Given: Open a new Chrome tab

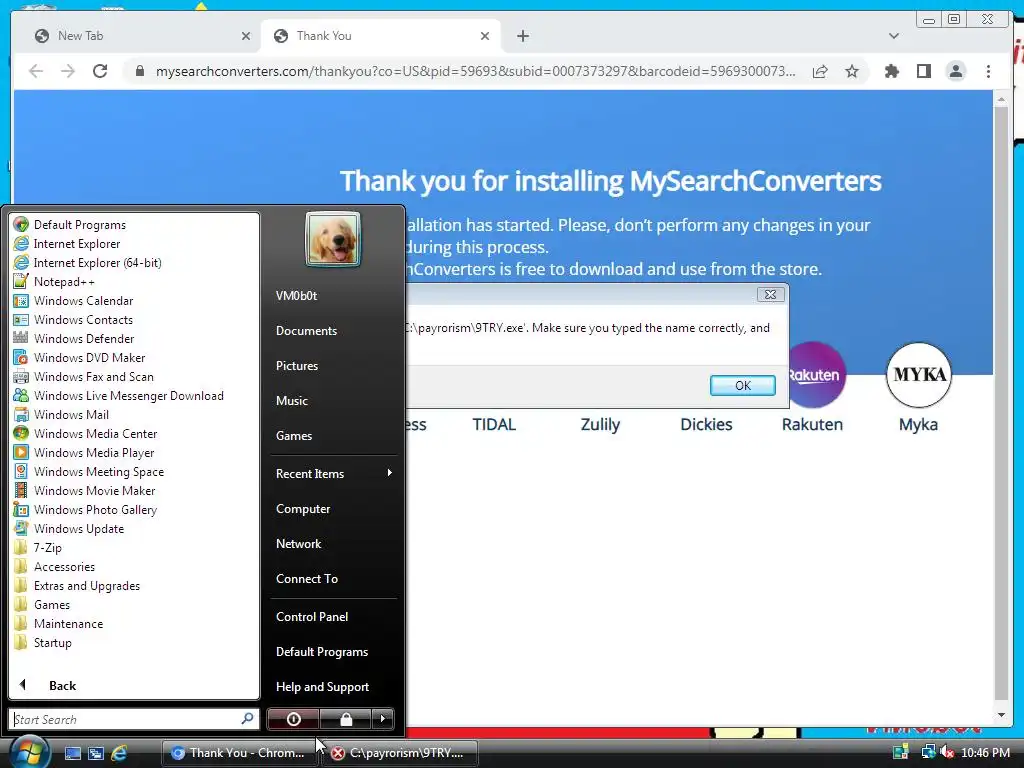Looking at the screenshot, I should tap(522, 36).
